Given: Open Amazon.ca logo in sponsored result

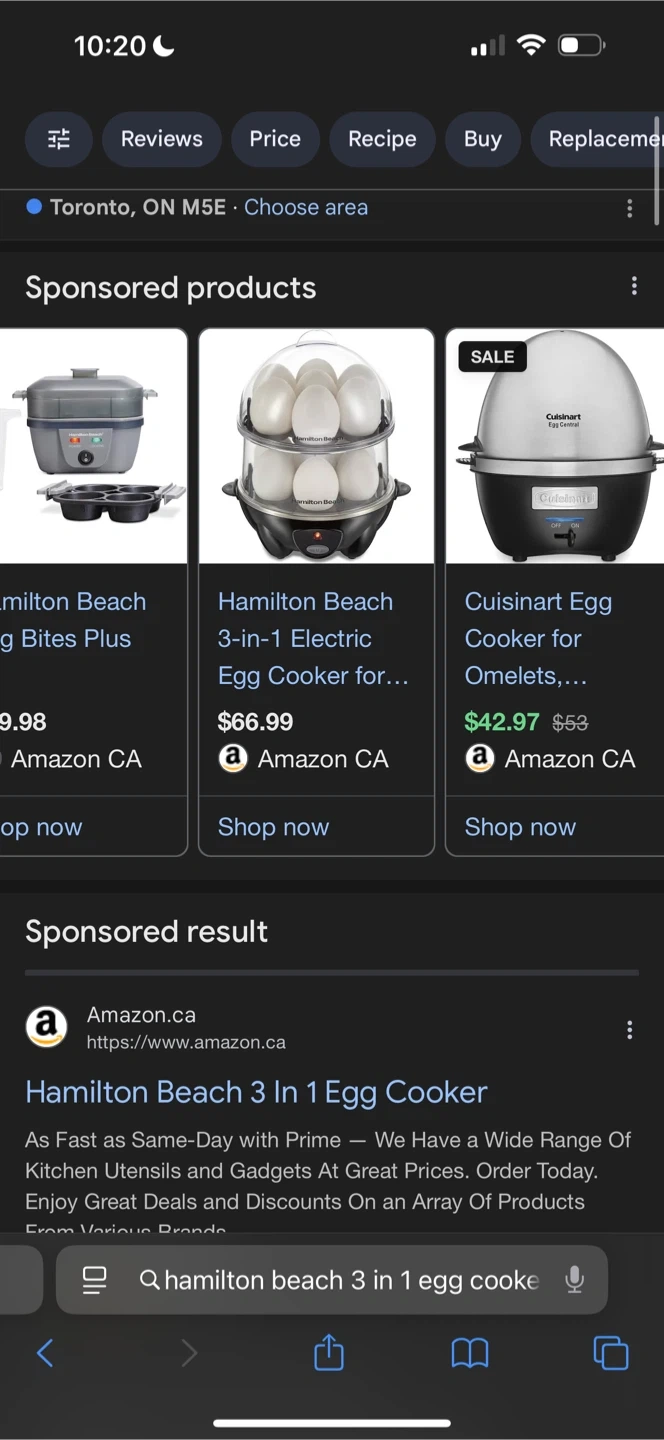Looking at the screenshot, I should 46,1027.
